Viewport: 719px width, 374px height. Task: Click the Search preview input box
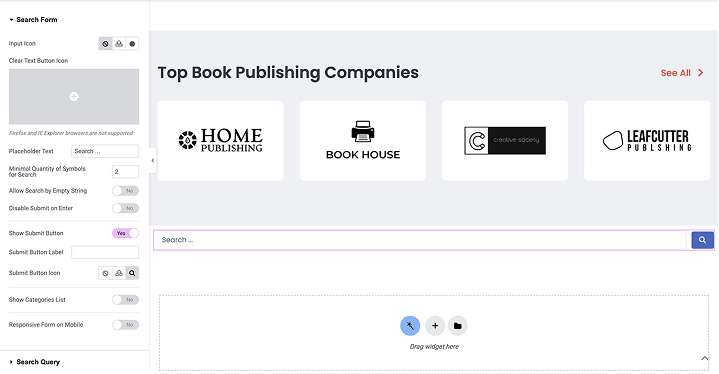coord(420,240)
